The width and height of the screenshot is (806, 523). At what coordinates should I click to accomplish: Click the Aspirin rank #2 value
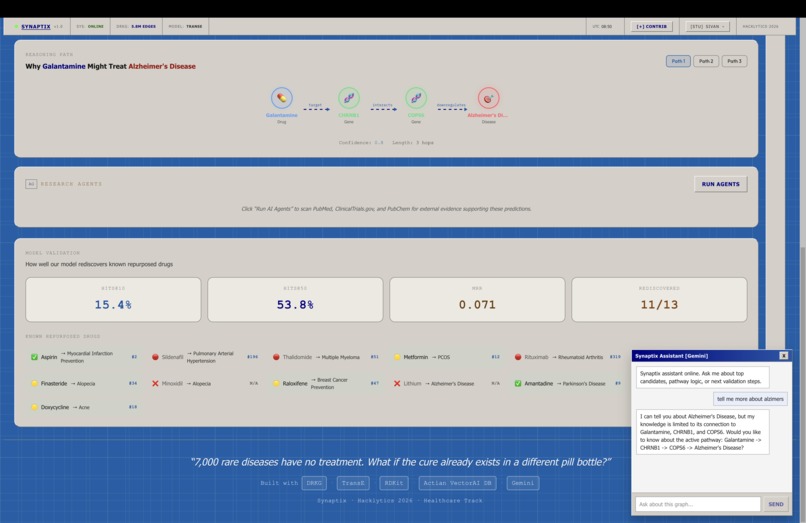tap(134, 356)
